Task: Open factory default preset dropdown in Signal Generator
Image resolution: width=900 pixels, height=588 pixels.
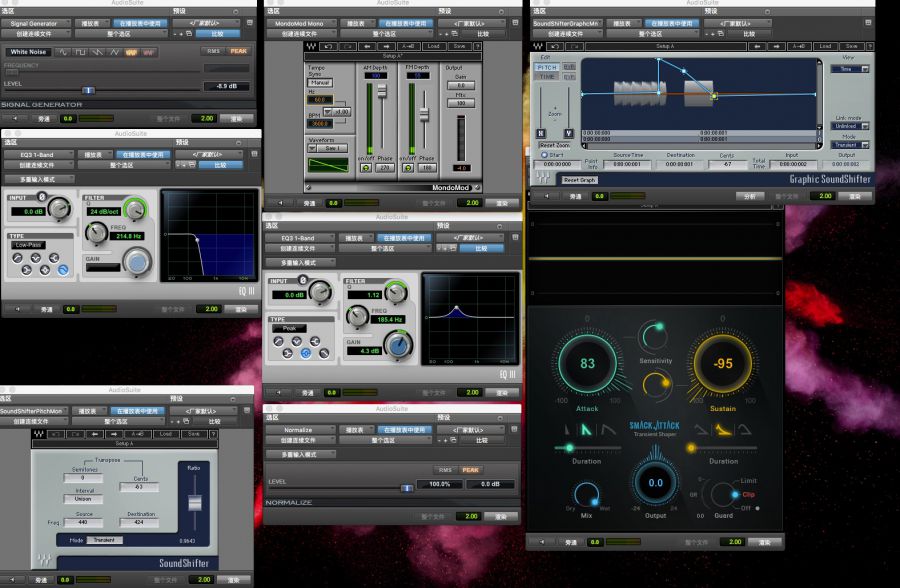Action: 207,24
